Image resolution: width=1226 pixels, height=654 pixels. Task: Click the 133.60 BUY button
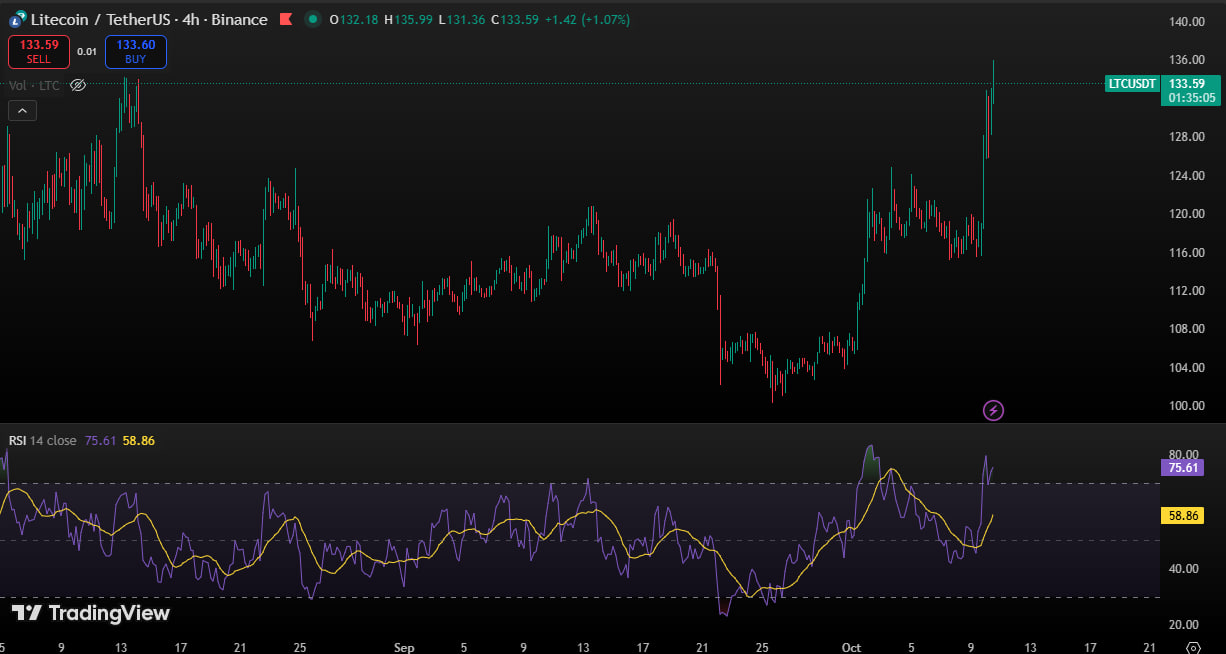tap(135, 52)
